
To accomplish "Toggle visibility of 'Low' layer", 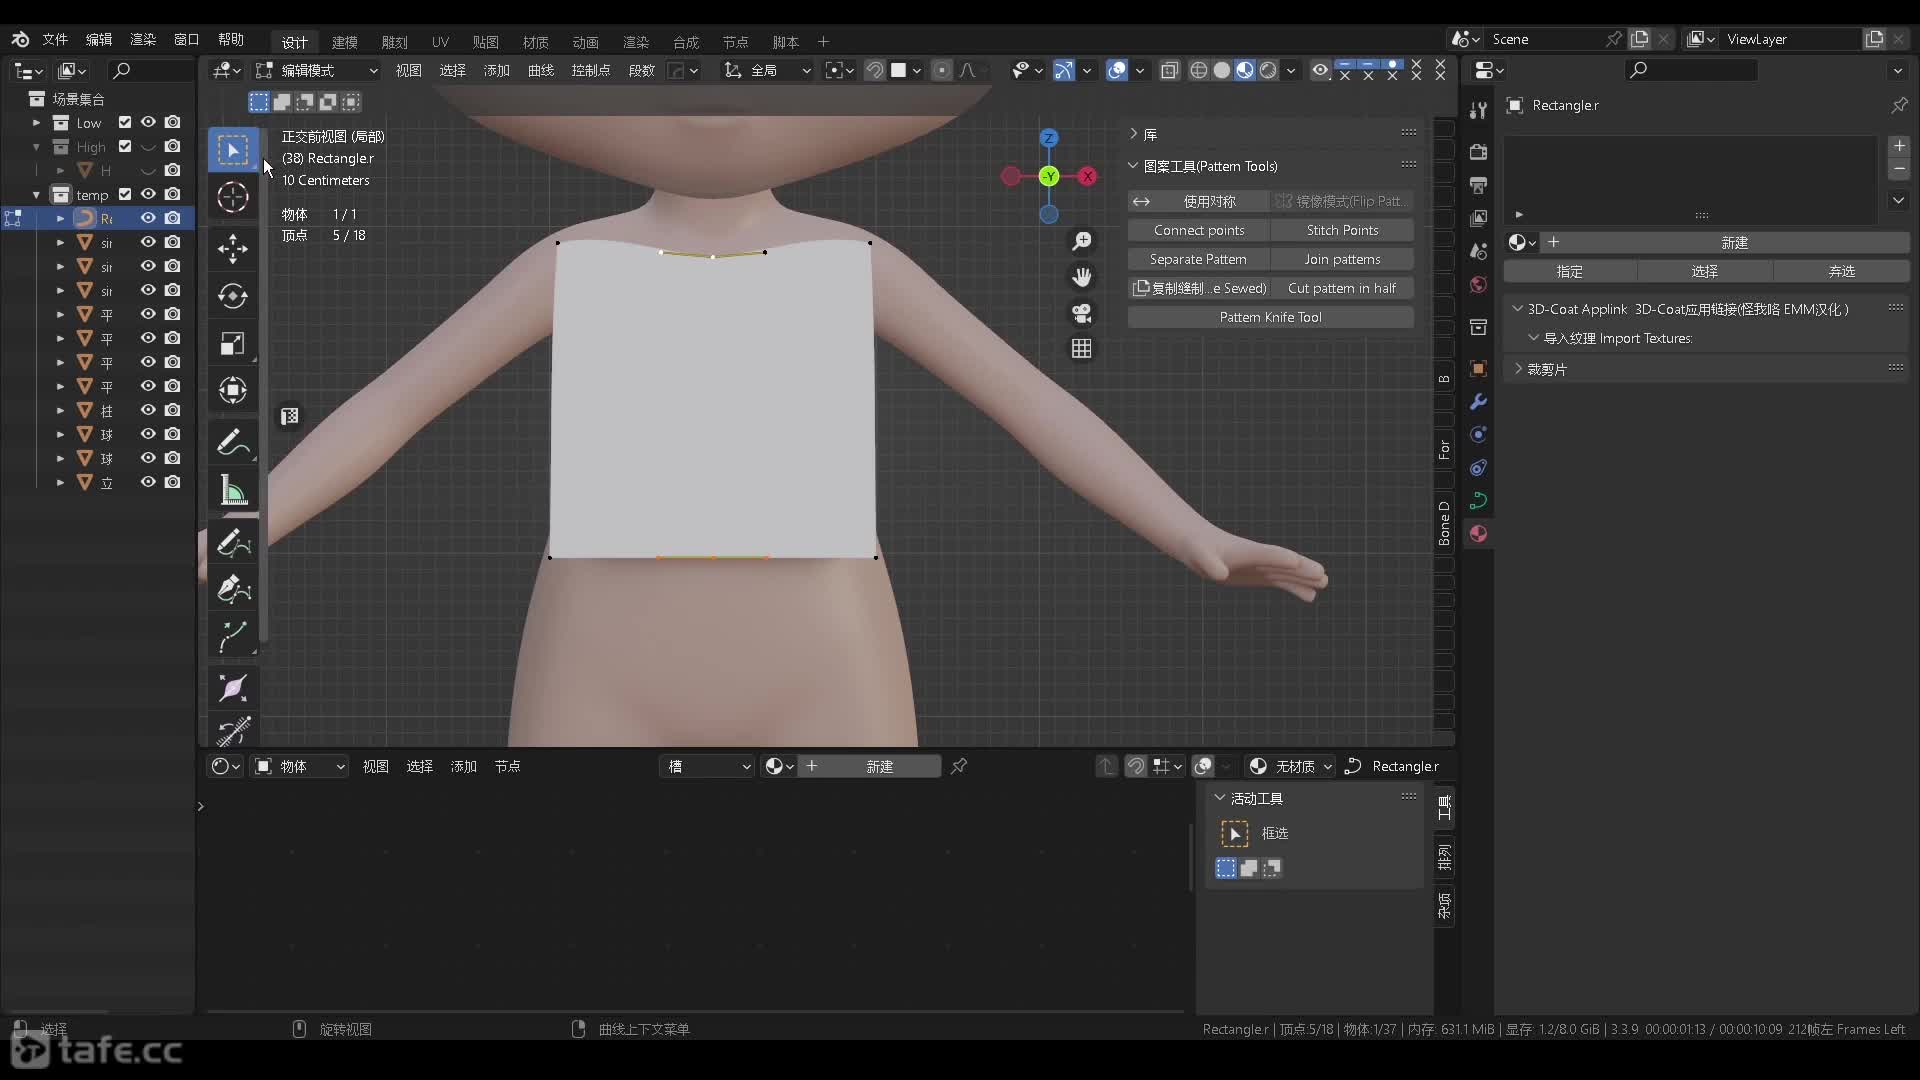I will click(x=148, y=123).
